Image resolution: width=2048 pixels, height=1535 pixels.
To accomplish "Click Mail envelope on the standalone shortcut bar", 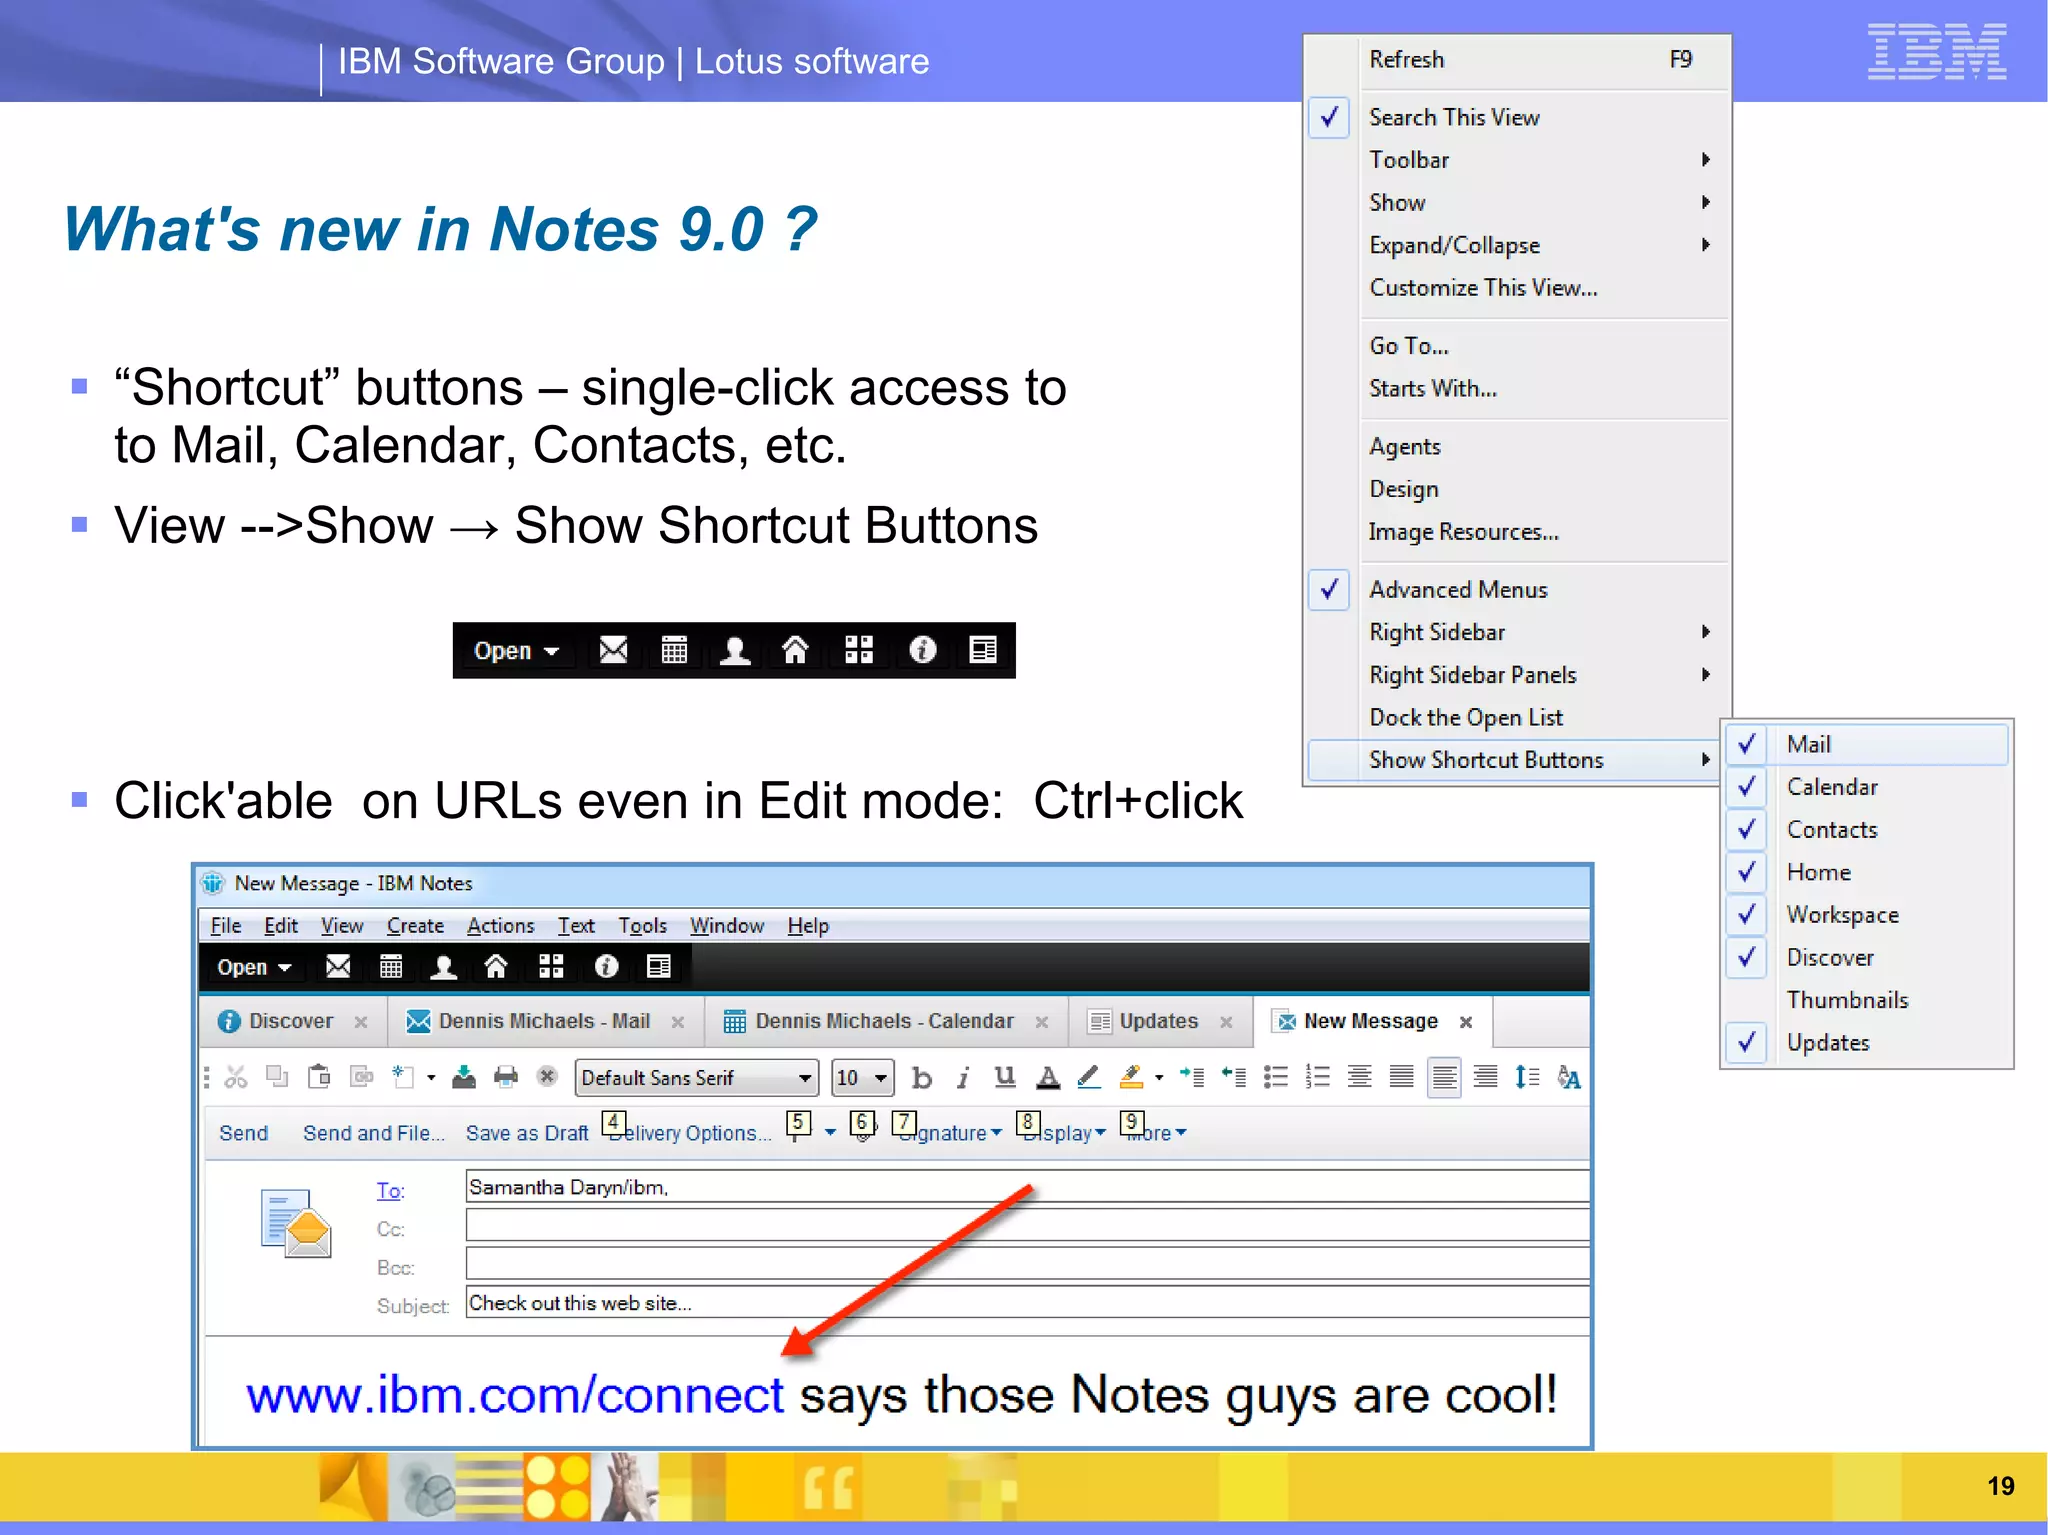I will [x=613, y=650].
